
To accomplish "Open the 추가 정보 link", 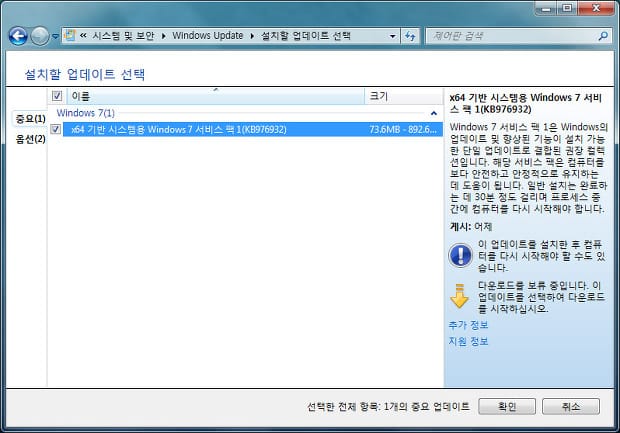I will (x=468, y=325).
